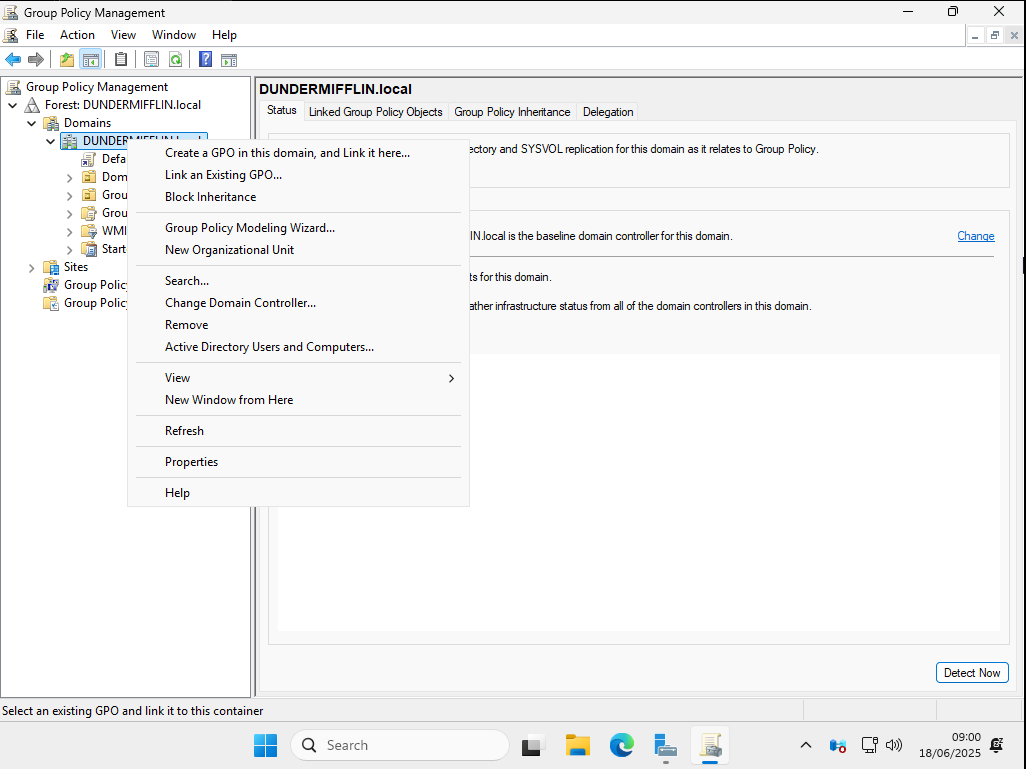Expand the Sites tree node

click(x=31, y=268)
